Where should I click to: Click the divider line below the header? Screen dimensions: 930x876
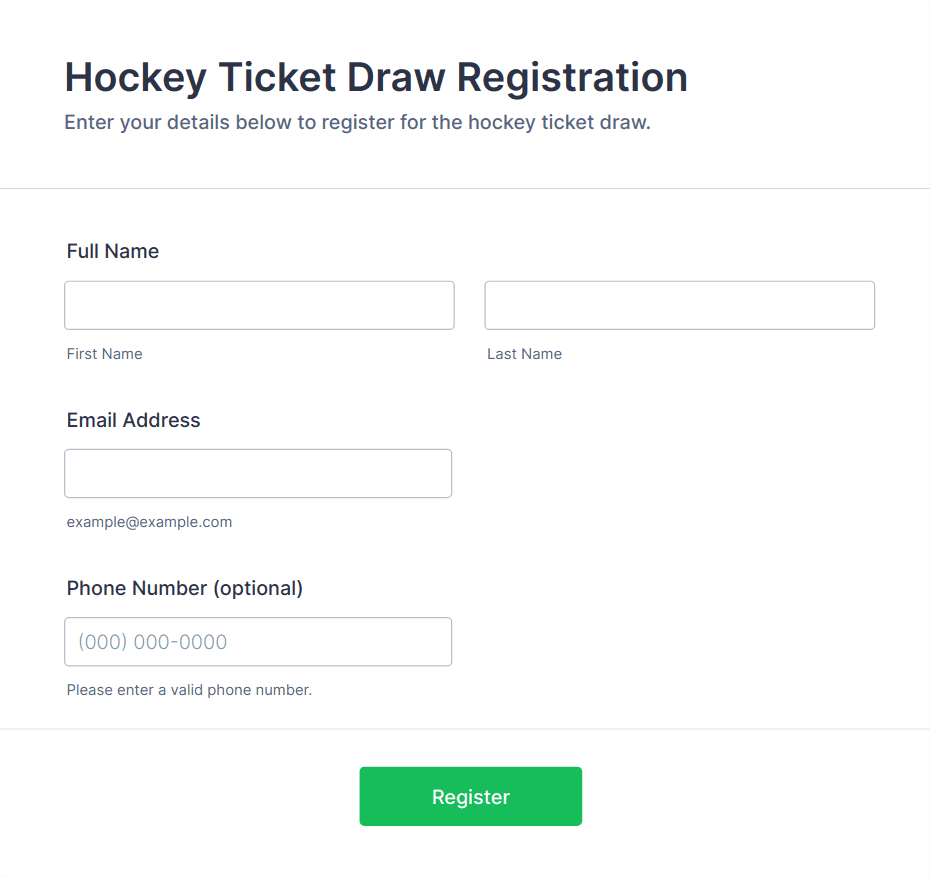click(x=465, y=188)
